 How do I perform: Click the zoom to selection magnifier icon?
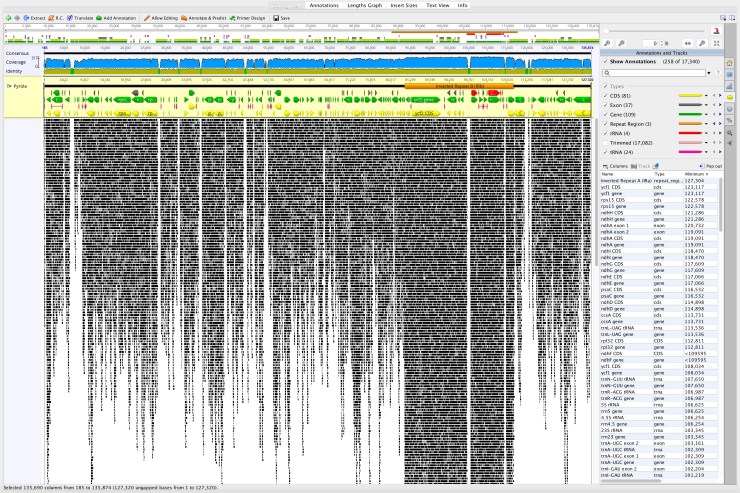tap(702, 43)
